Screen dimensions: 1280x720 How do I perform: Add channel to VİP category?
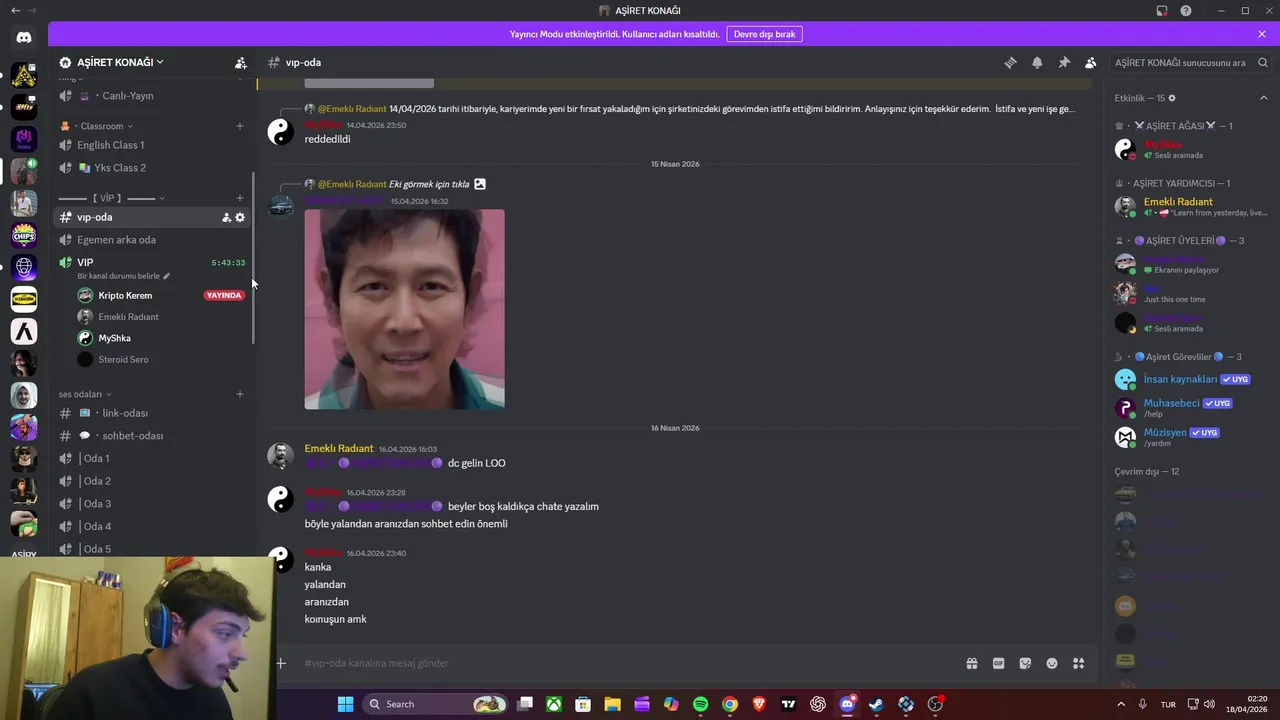point(240,198)
